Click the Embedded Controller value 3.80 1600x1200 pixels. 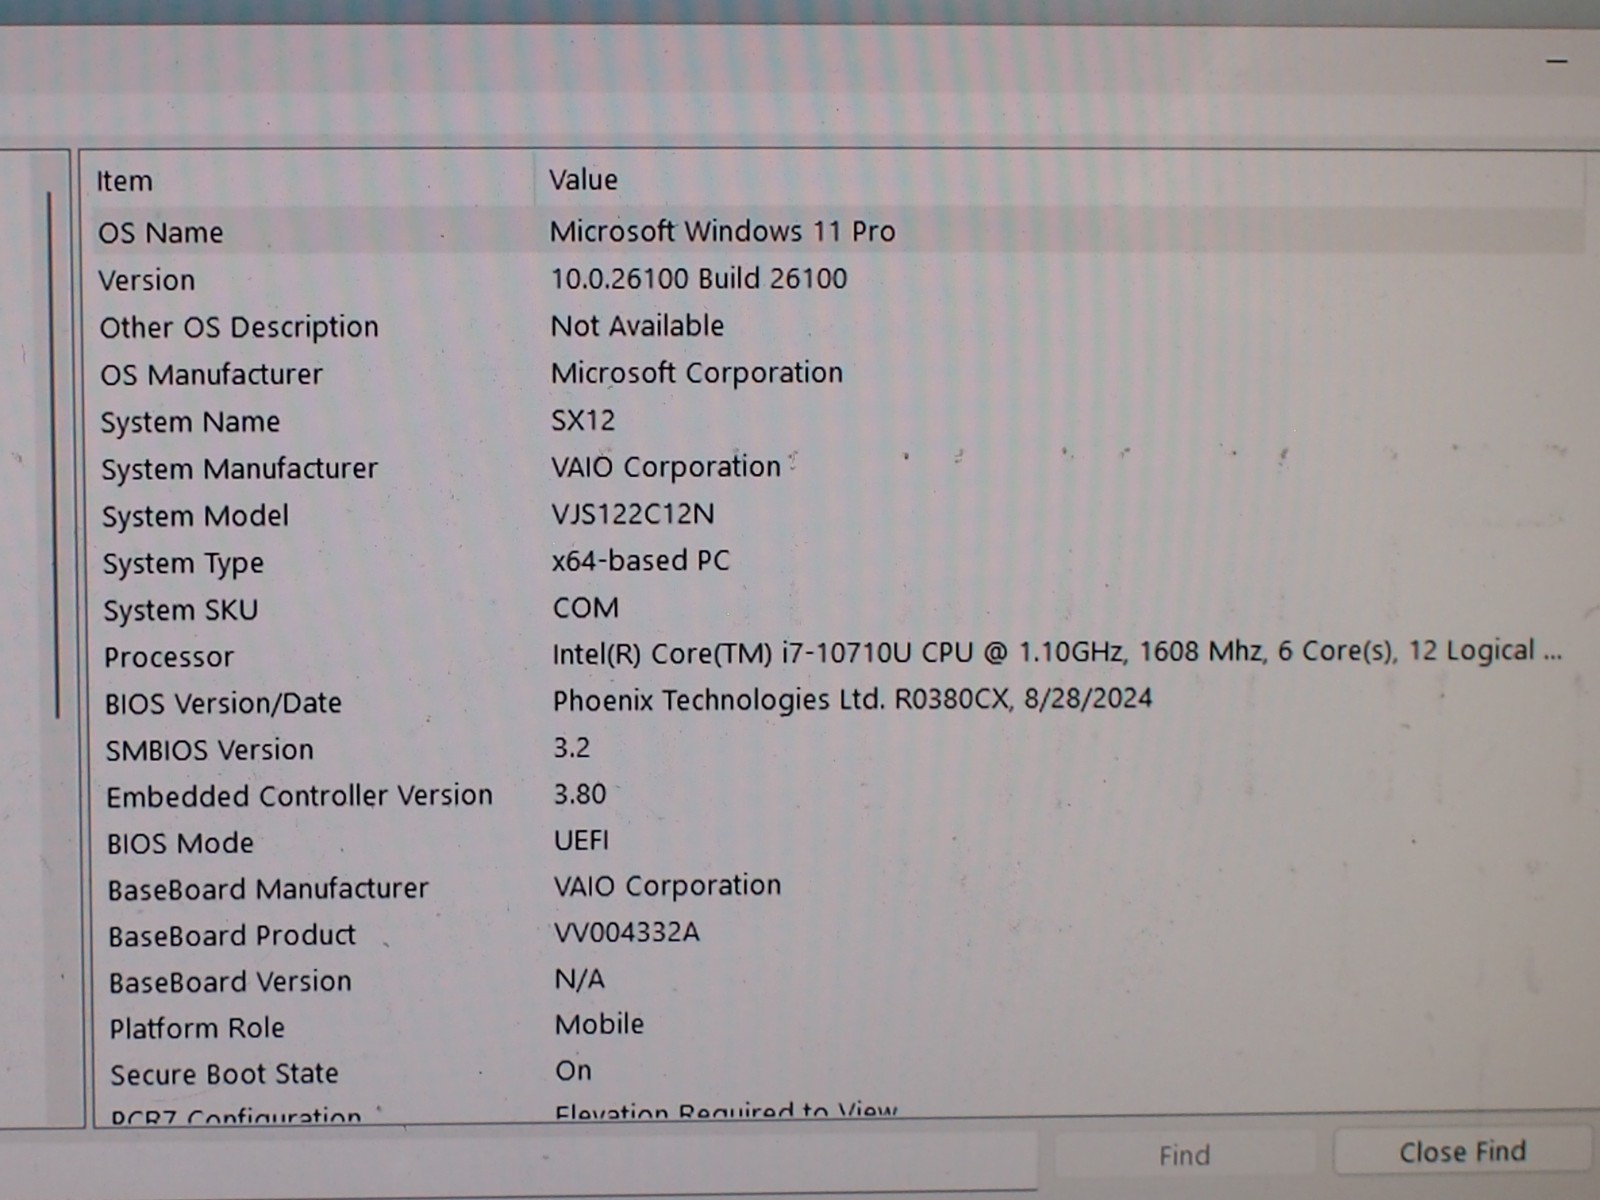(x=580, y=794)
